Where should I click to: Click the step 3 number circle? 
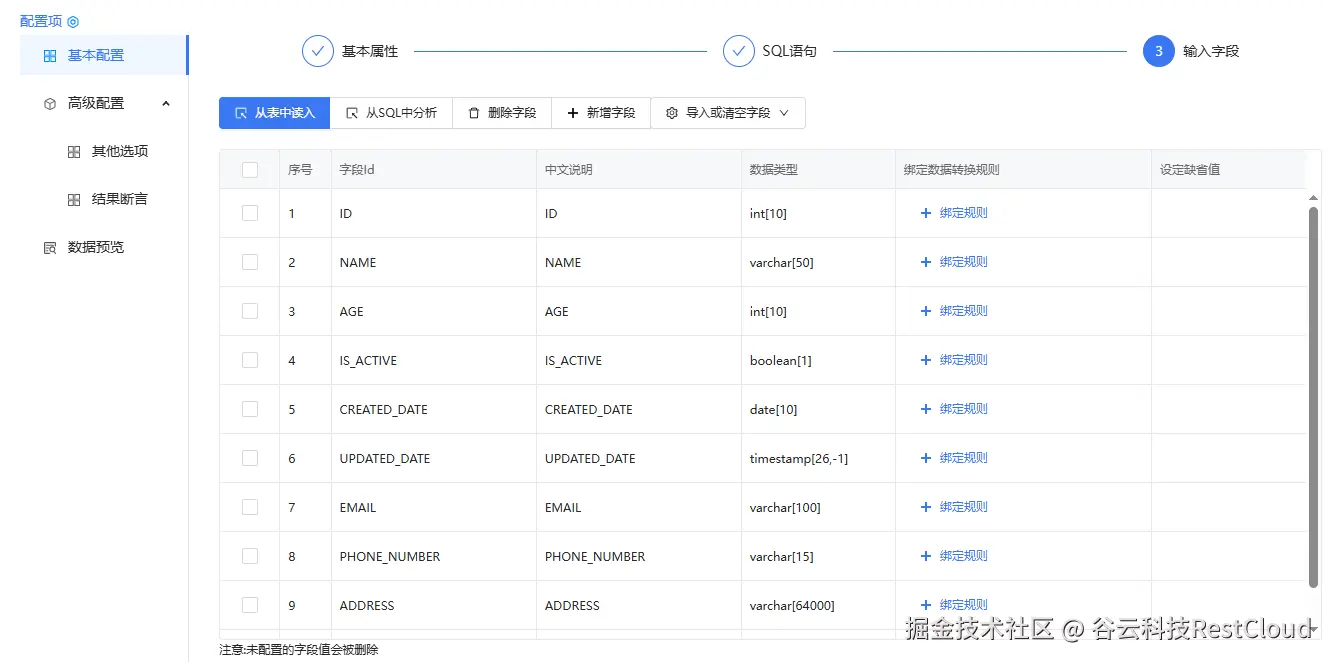pos(1159,51)
